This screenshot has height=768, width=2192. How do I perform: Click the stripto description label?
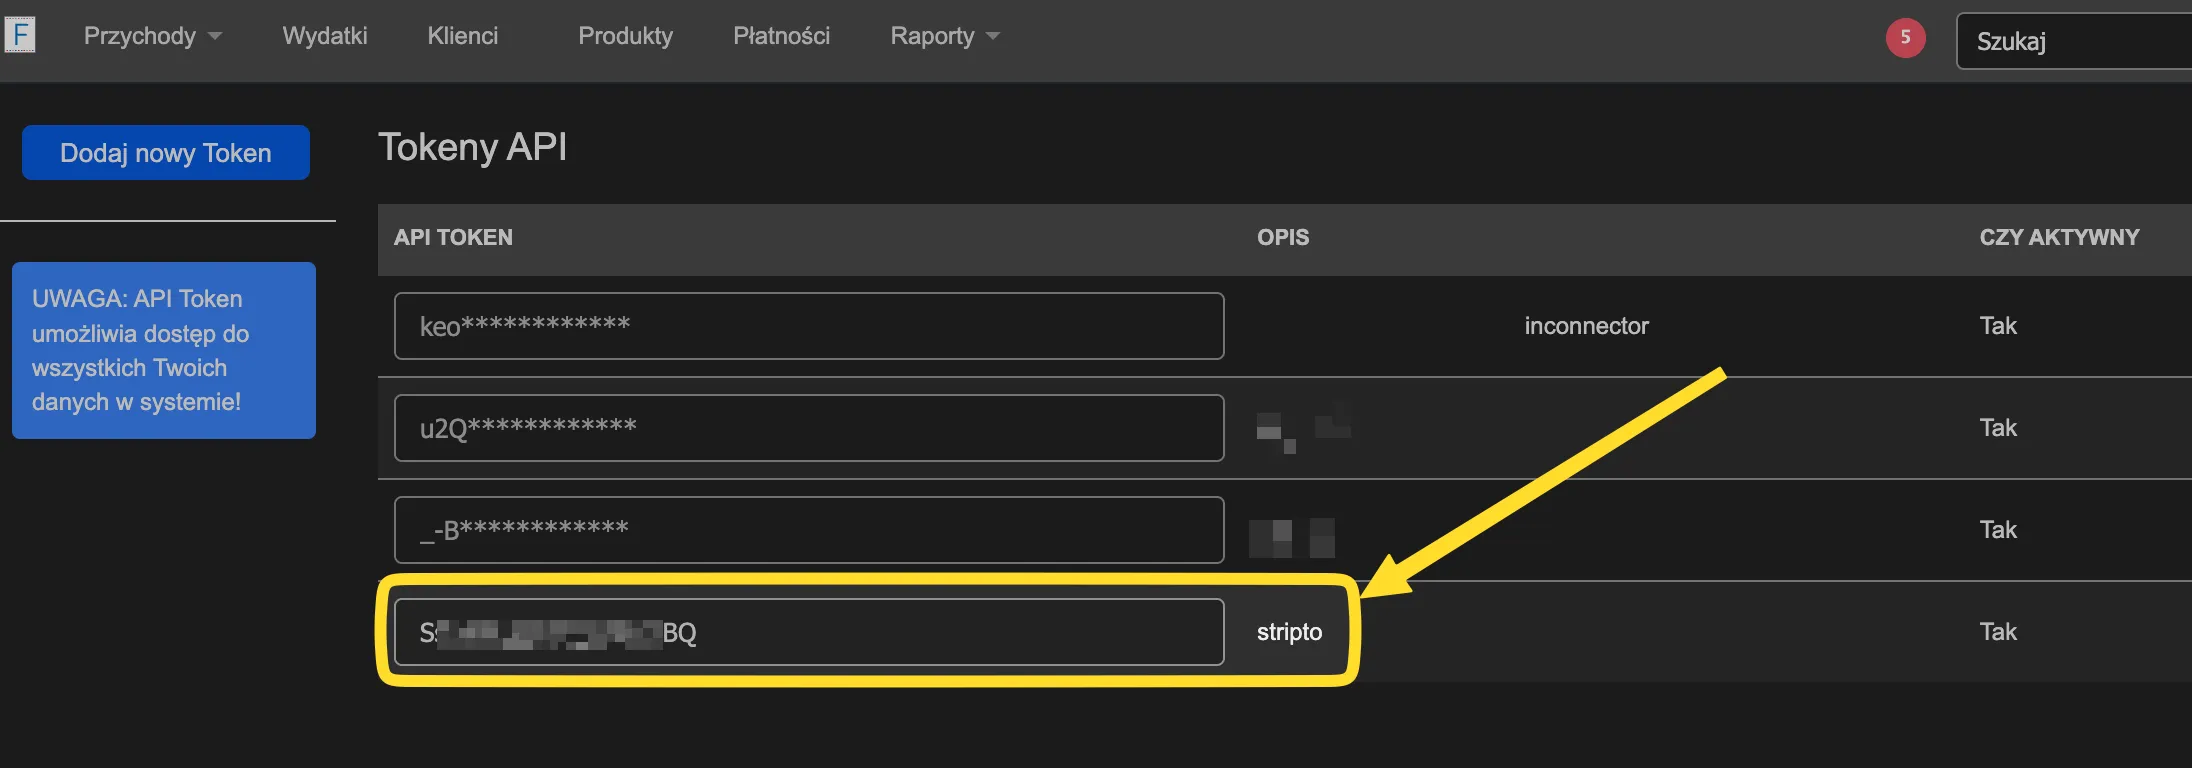click(1289, 632)
